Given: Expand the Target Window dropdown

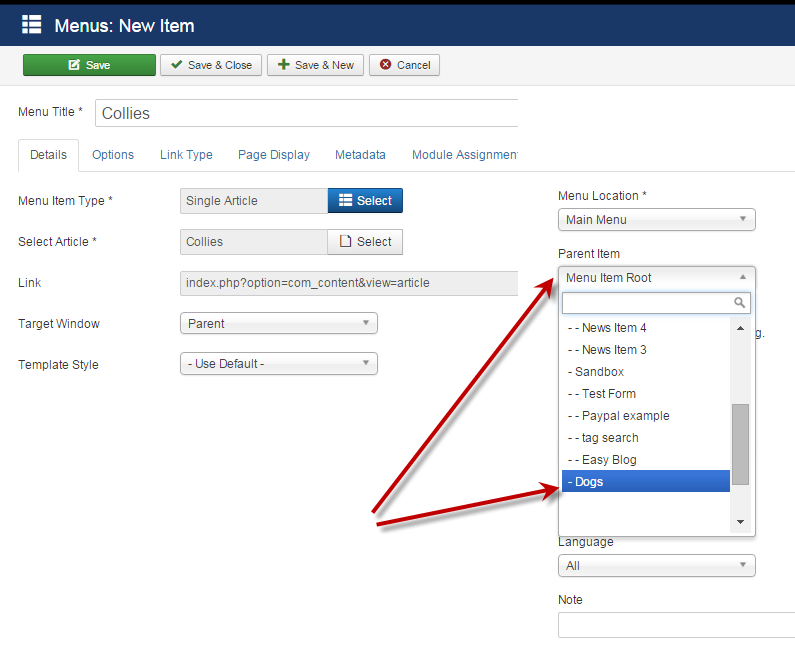Looking at the screenshot, I should 278,324.
